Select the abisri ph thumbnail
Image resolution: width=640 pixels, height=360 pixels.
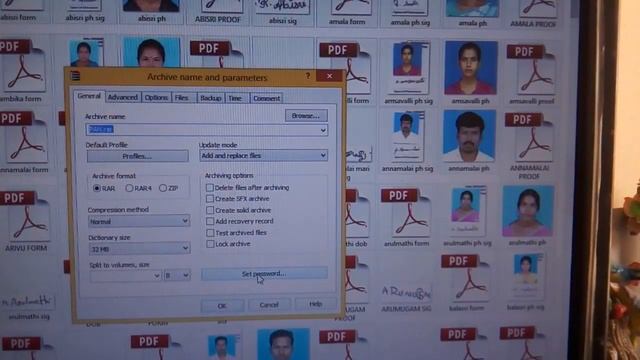(x=151, y=11)
